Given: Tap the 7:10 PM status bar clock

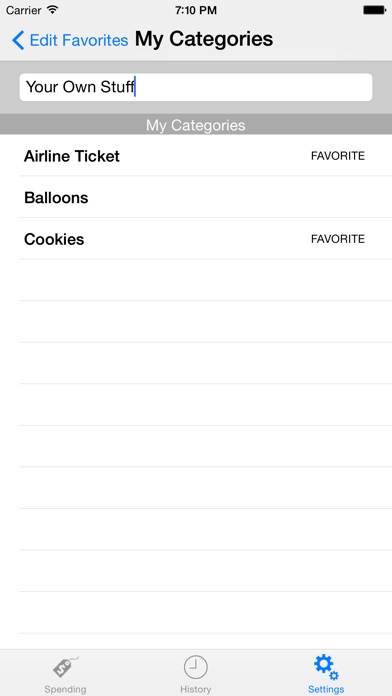Looking at the screenshot, I should tap(196, 10).
